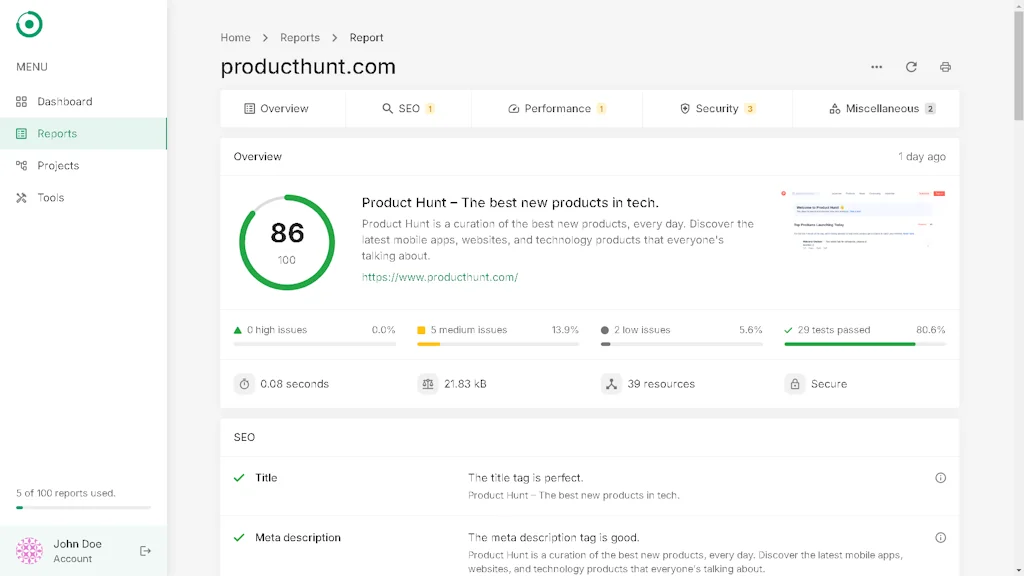Collapse the MENU sidebar section
Viewport: 1024px width, 576px height.
tap(31, 67)
